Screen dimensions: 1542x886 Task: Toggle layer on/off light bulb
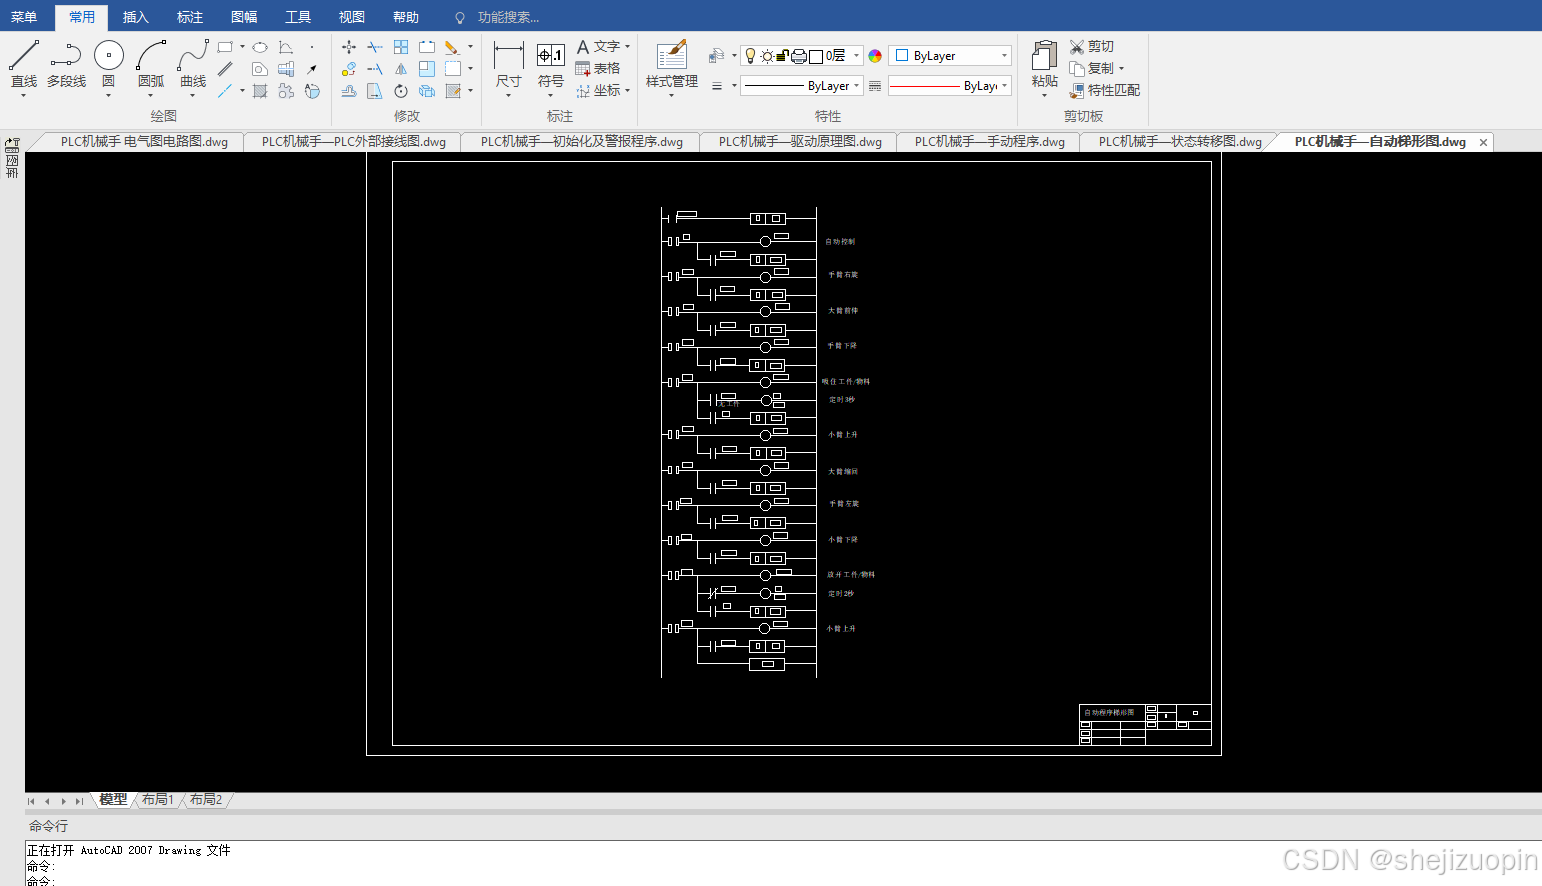click(x=751, y=56)
